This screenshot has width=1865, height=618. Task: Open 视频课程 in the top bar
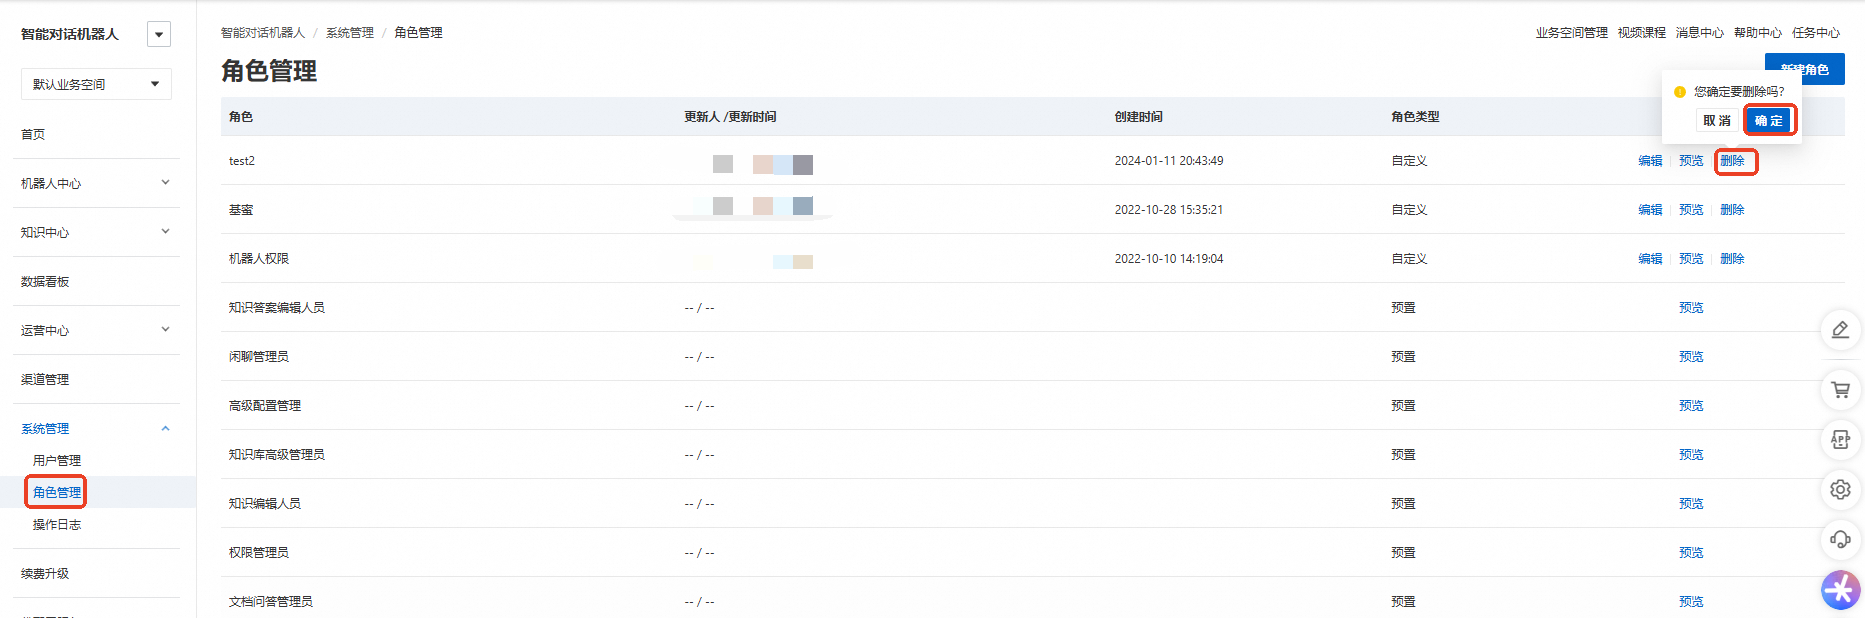point(1642,33)
